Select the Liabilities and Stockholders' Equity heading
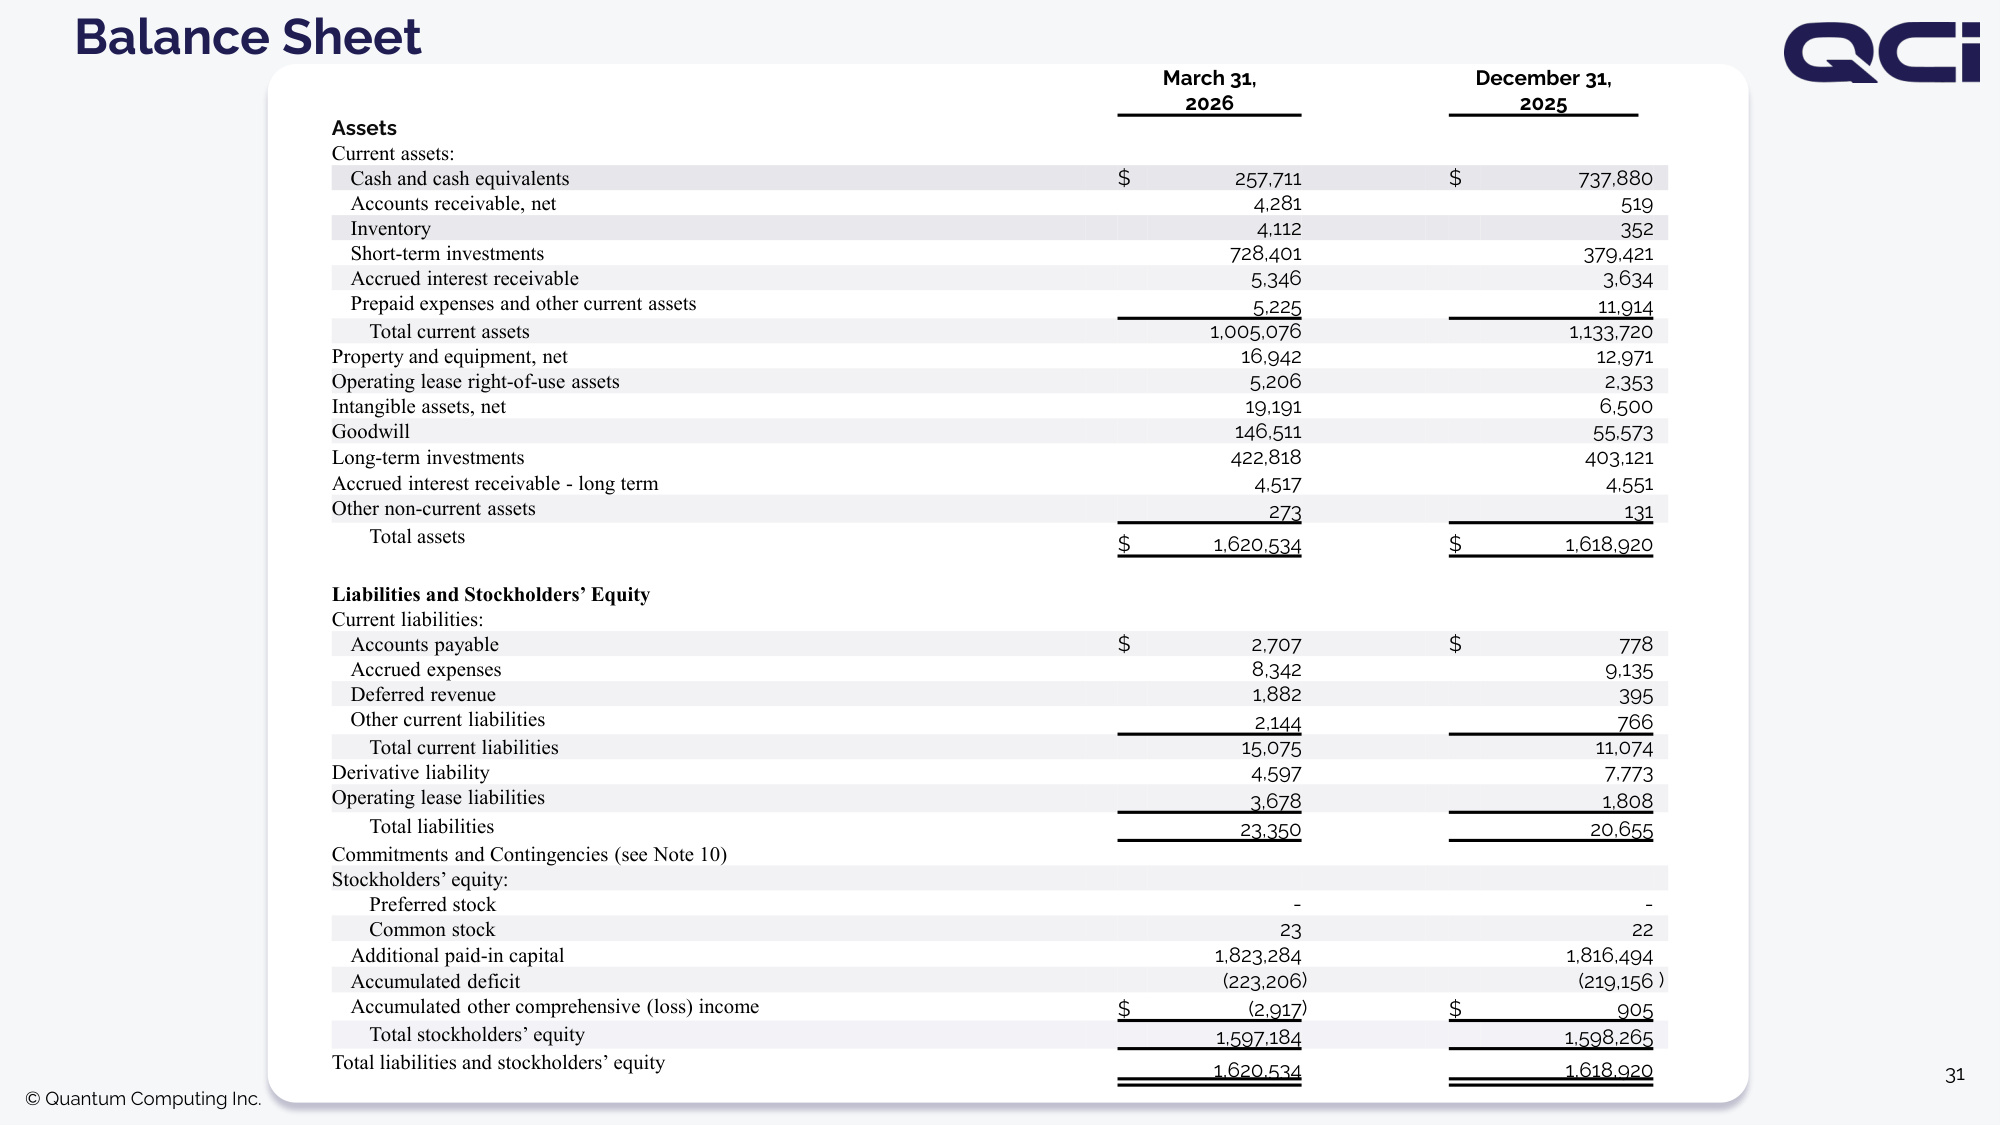This screenshot has height=1125, width=2000. 491,594
